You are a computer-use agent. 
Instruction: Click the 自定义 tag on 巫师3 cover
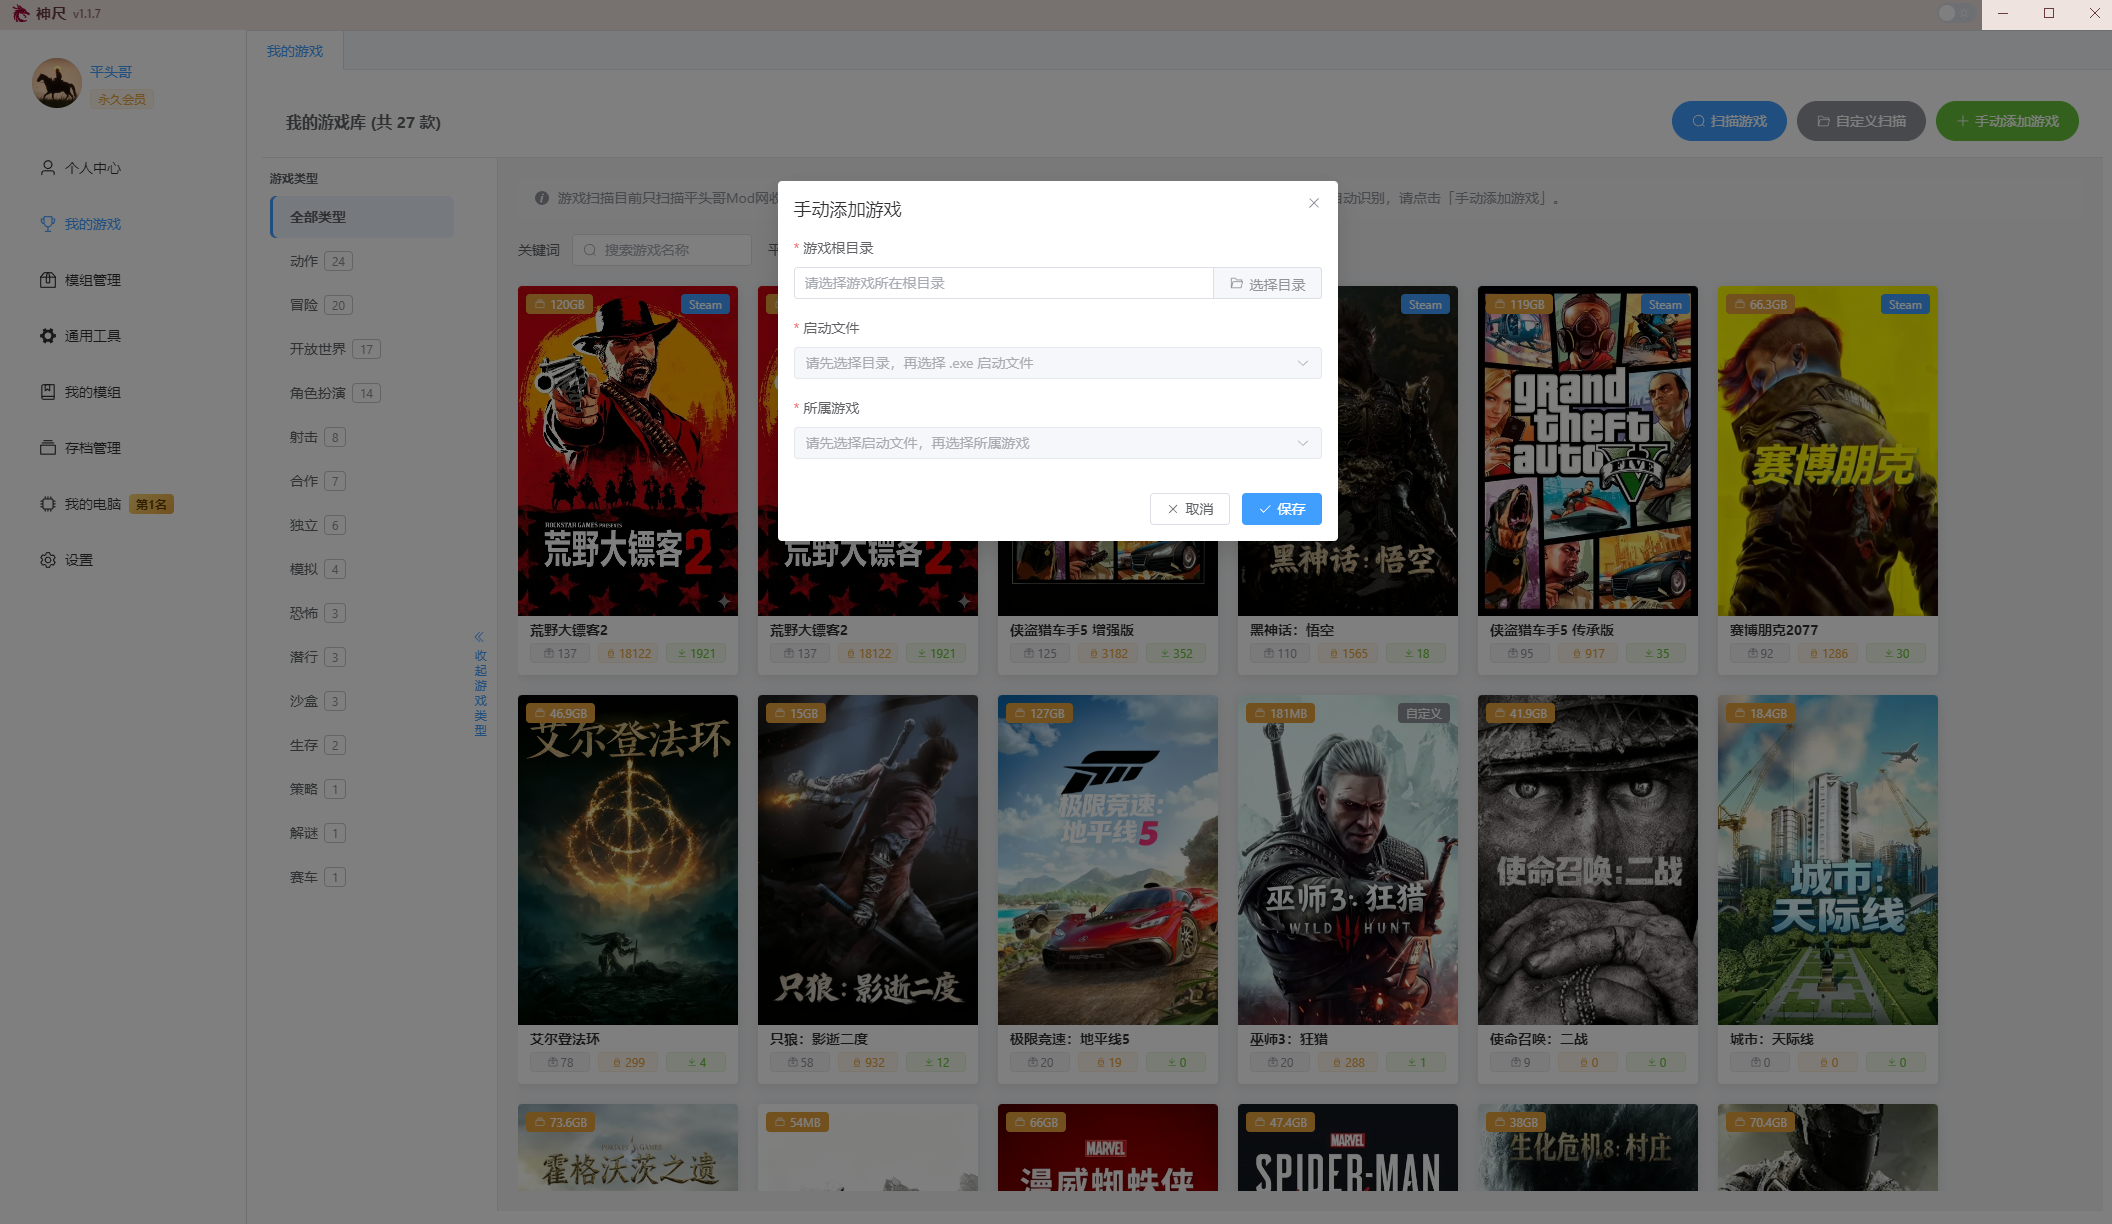[x=1423, y=714]
